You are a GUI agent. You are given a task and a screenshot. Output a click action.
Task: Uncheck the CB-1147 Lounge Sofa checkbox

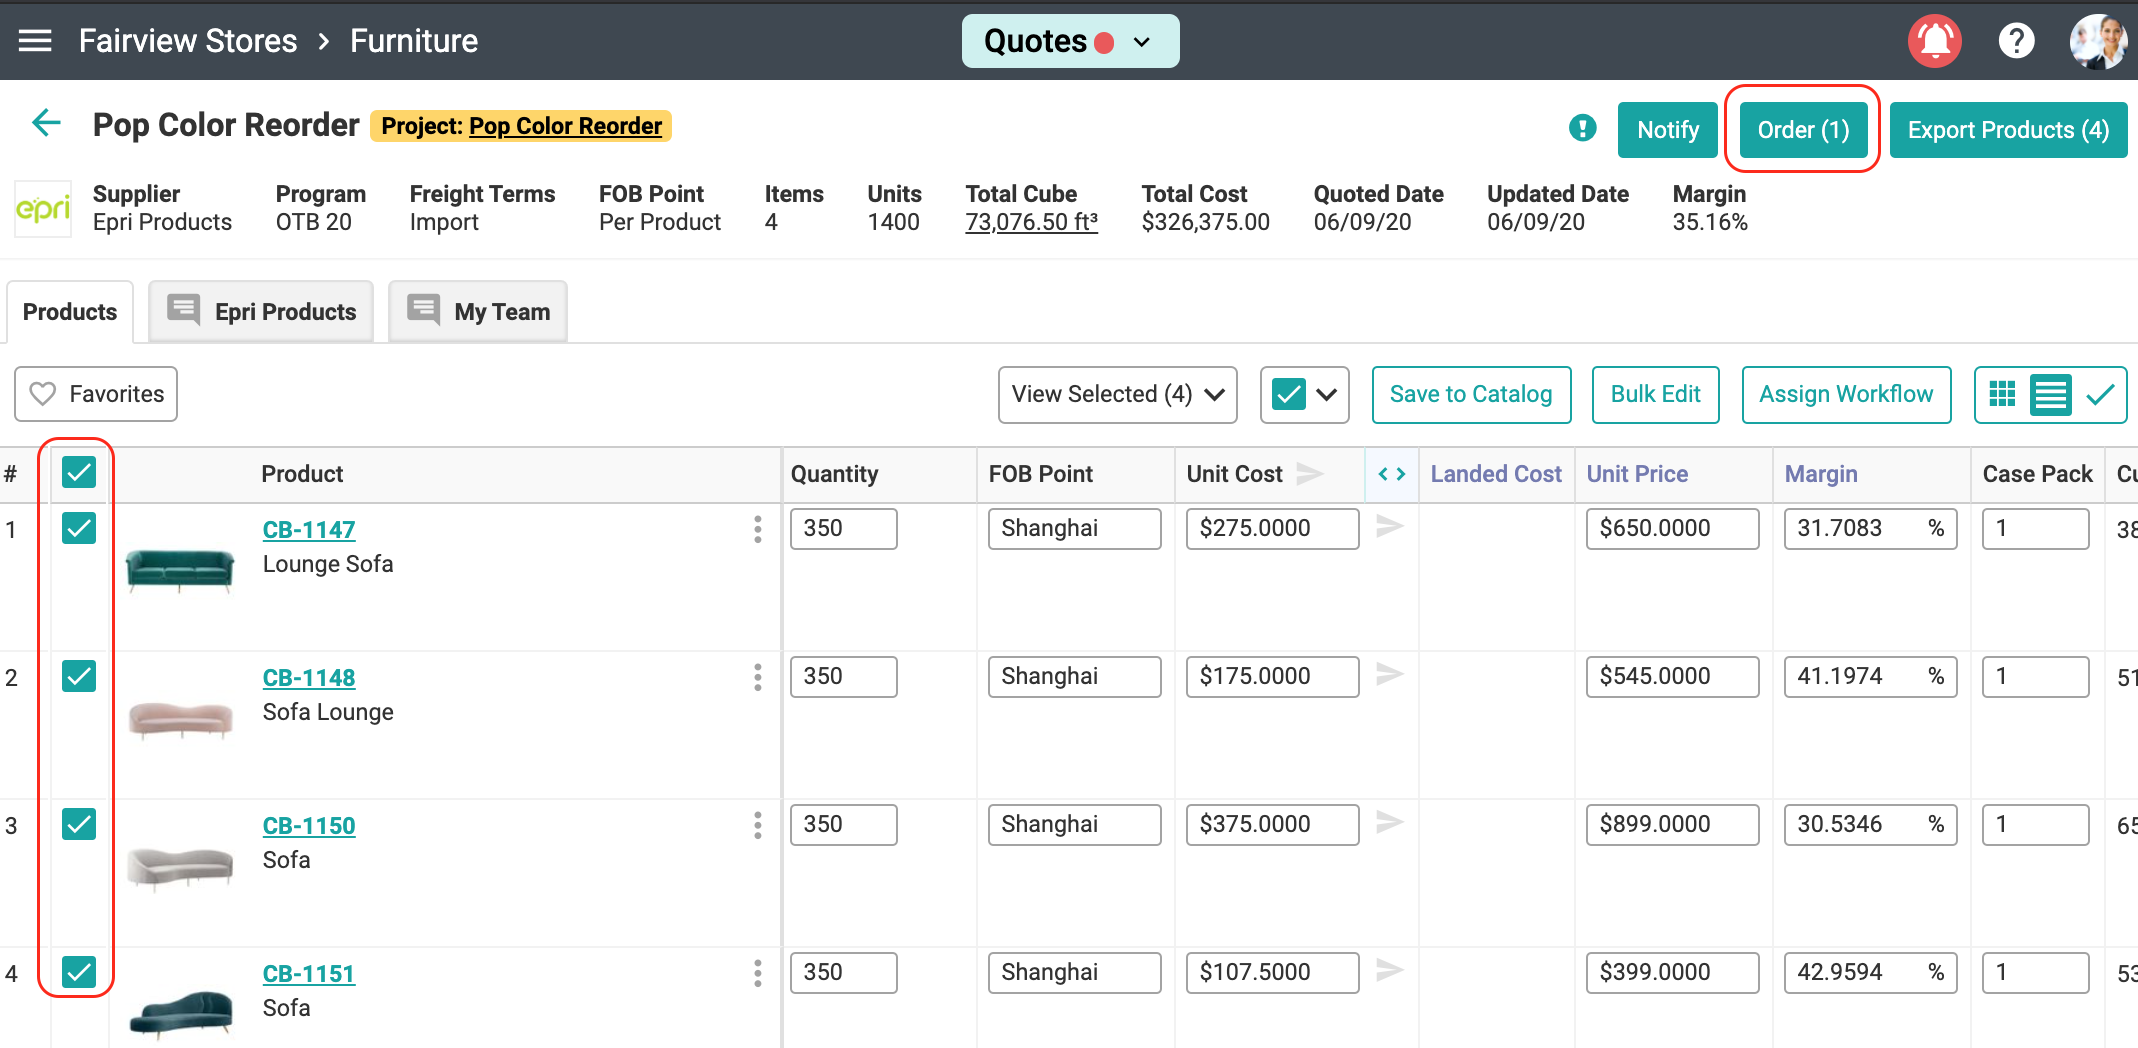pos(79,528)
